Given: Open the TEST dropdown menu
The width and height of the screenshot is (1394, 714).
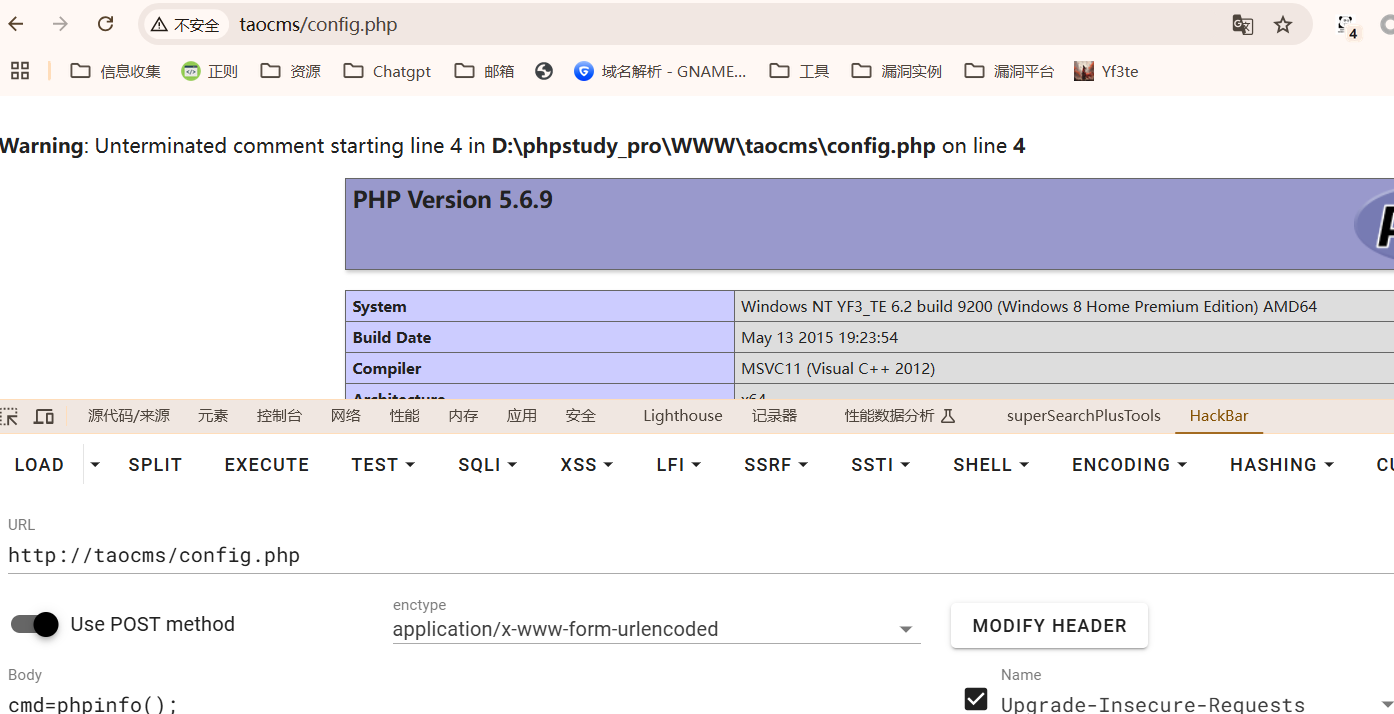Looking at the screenshot, I should pyautogui.click(x=383, y=465).
